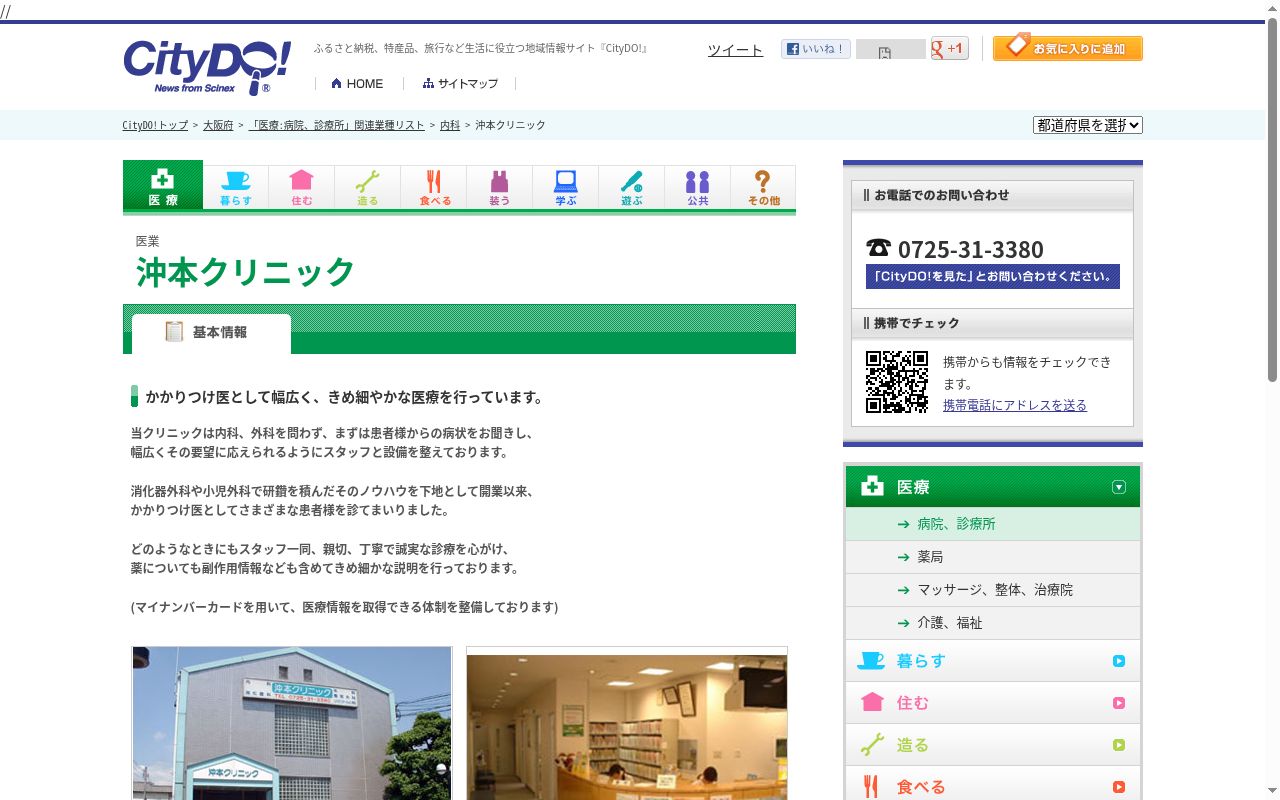
Task: Select the 暮らす coffee cup icon
Action: pyautogui.click(x=236, y=188)
